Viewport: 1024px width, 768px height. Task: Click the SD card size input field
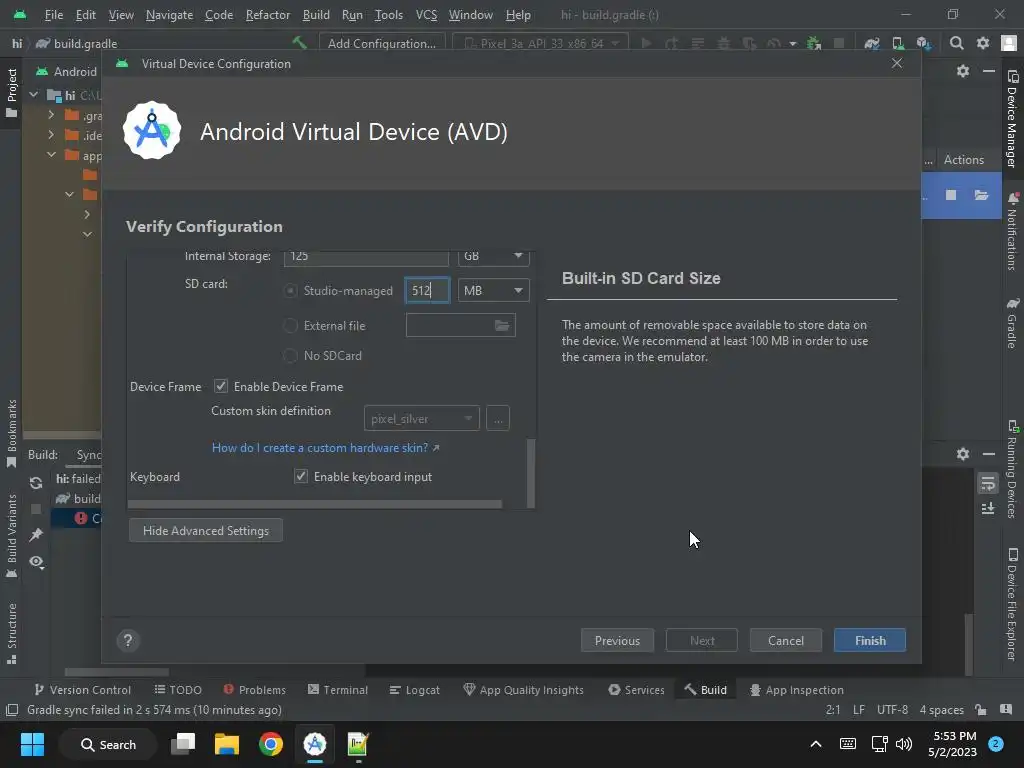click(427, 290)
